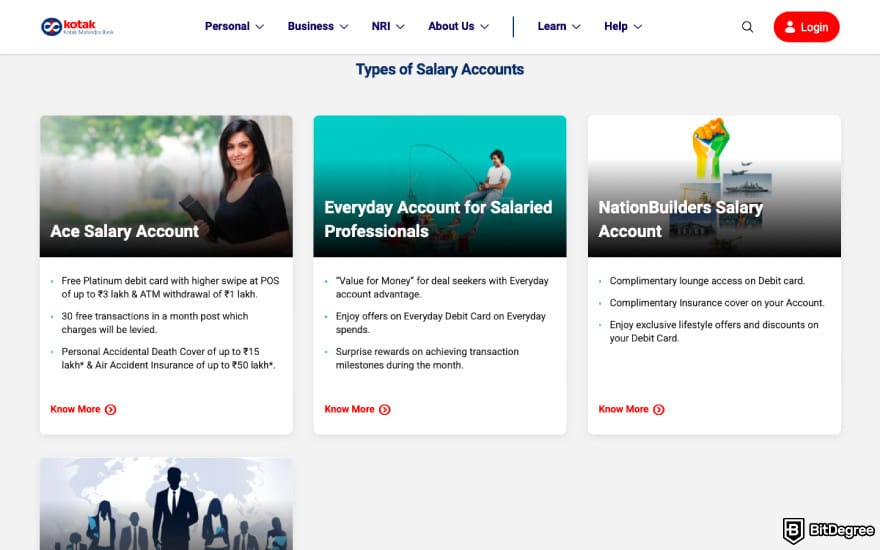This screenshot has width=880, height=550.
Task: Expand the Personal menu chevron
Action: pos(260,27)
